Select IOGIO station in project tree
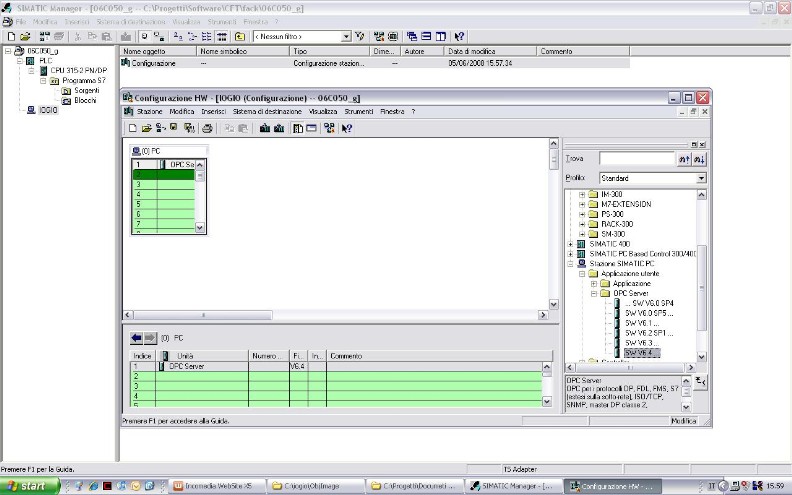 pyautogui.click(x=48, y=110)
